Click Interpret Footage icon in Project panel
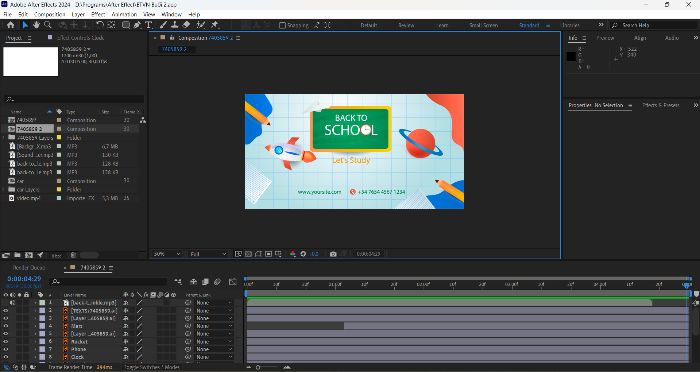 6,255
